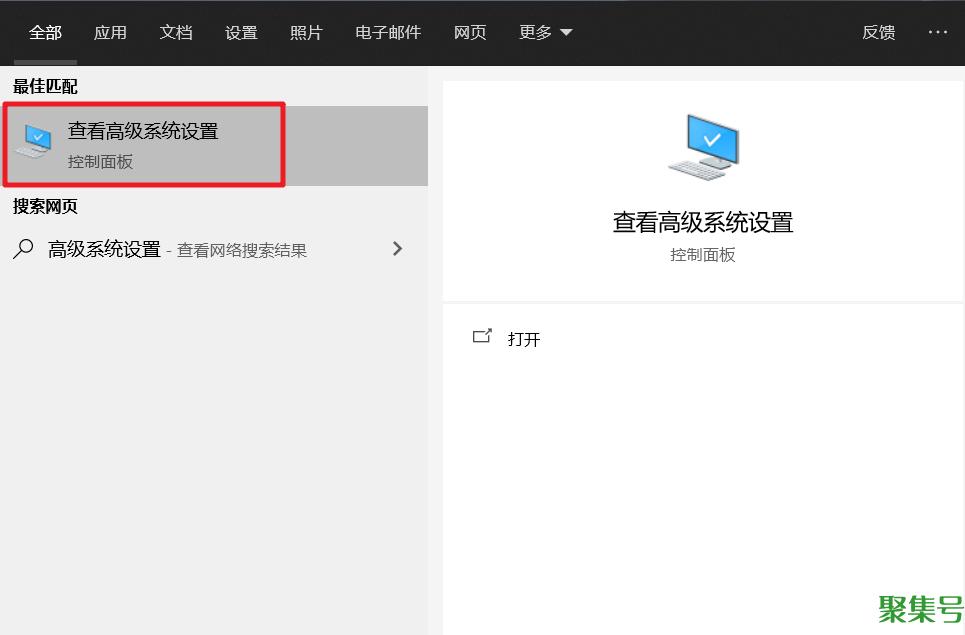Click 查看高级系统设置 title in preview pane

click(703, 222)
